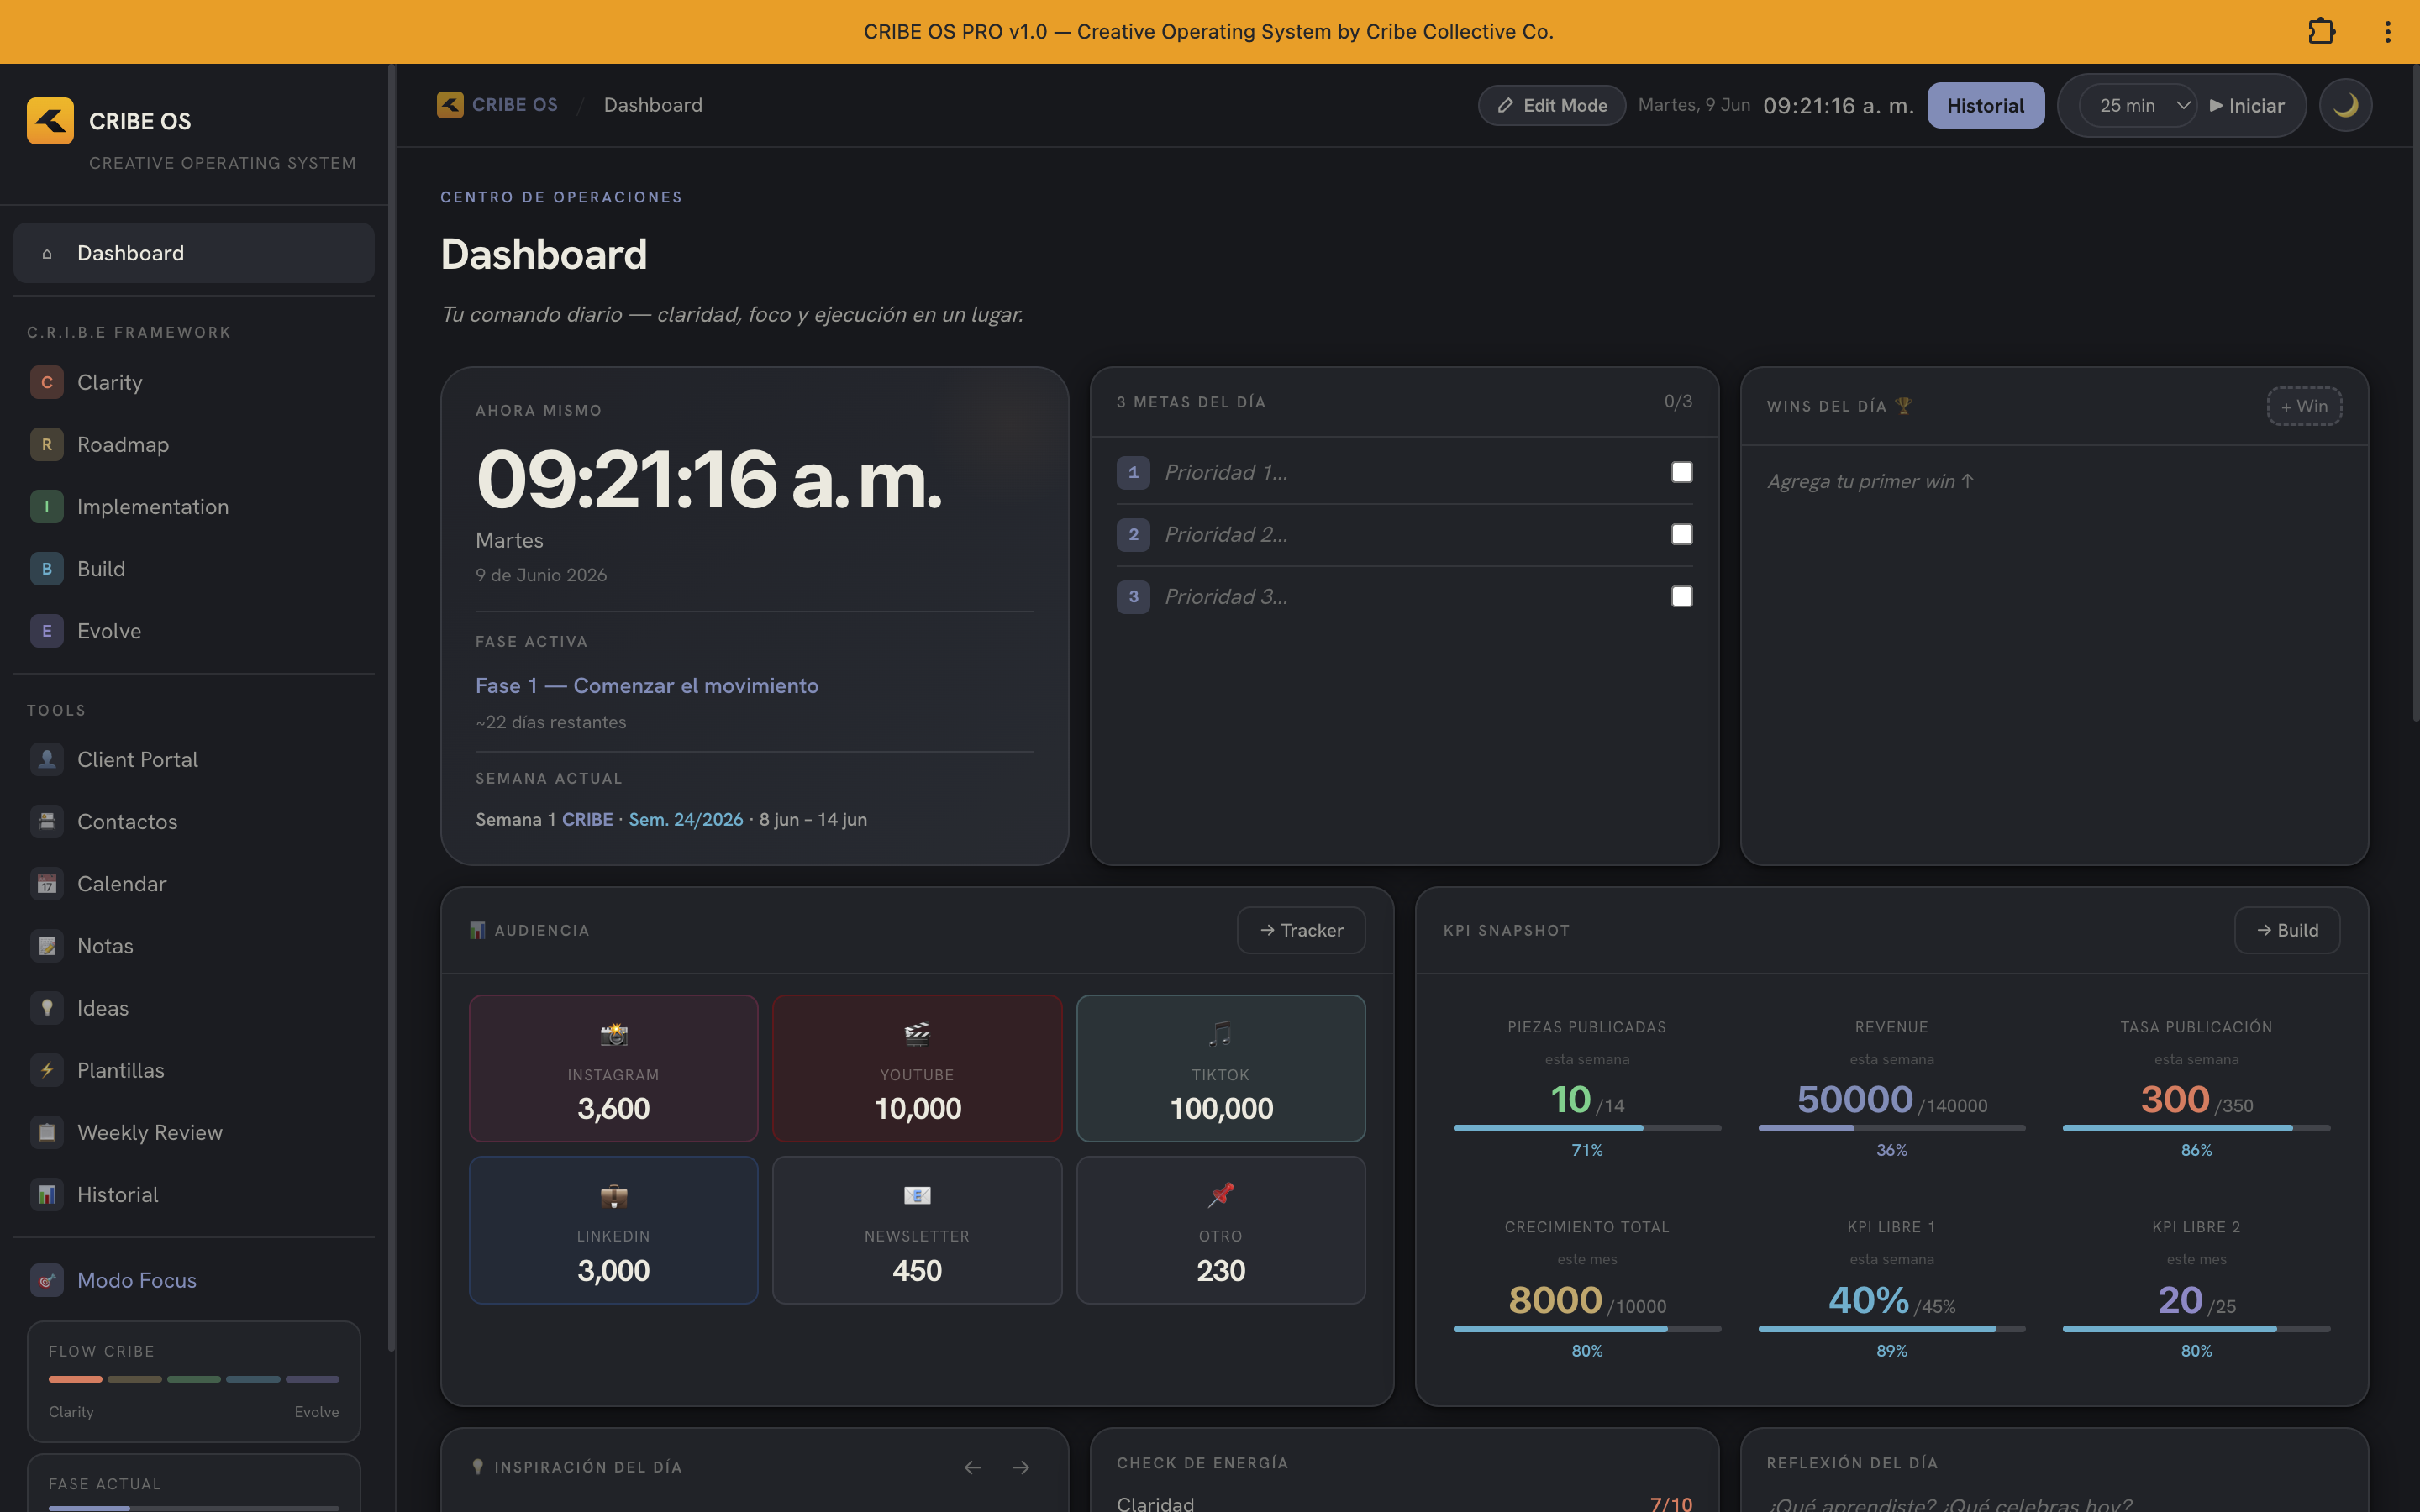Screen dimensions: 2420x1512
Task: Click the purple Historial button
Action: click(x=1985, y=105)
